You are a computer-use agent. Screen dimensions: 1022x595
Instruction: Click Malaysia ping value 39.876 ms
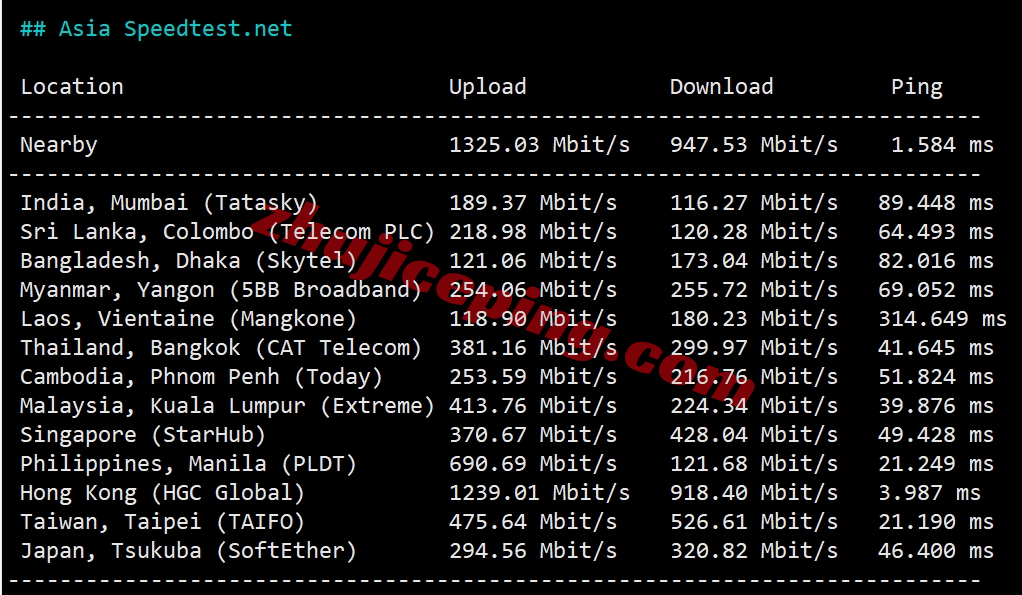tap(936, 405)
